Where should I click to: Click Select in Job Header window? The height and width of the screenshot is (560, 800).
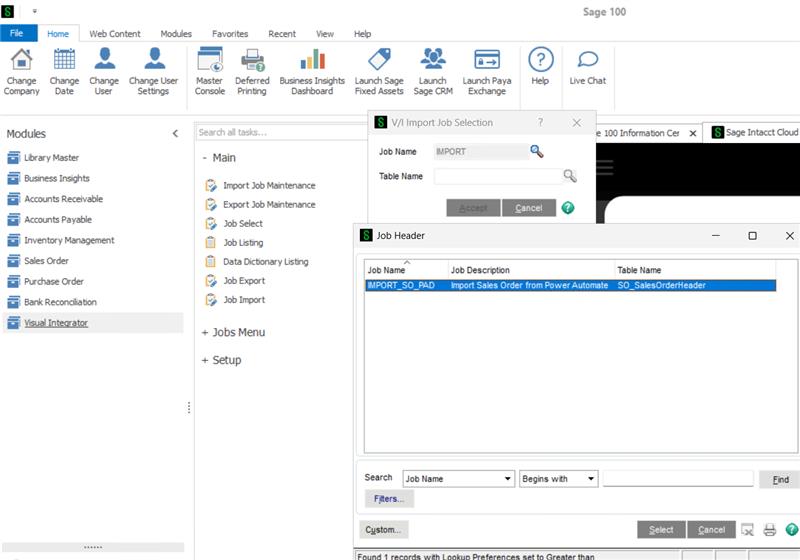661,530
